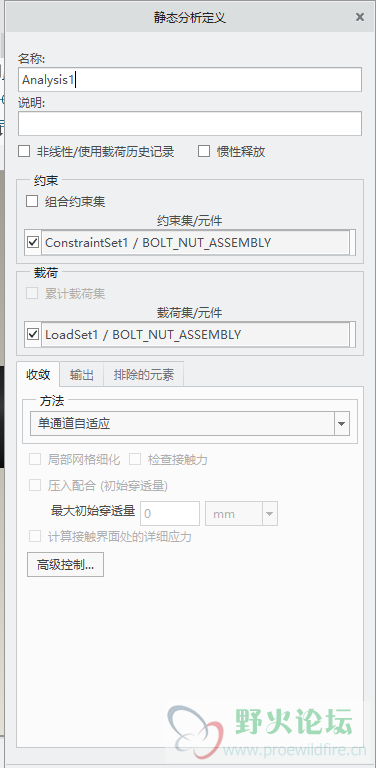Uncheck LoadSet1 load set checkbox
Screen dimensions: 376x768
(x=33, y=335)
